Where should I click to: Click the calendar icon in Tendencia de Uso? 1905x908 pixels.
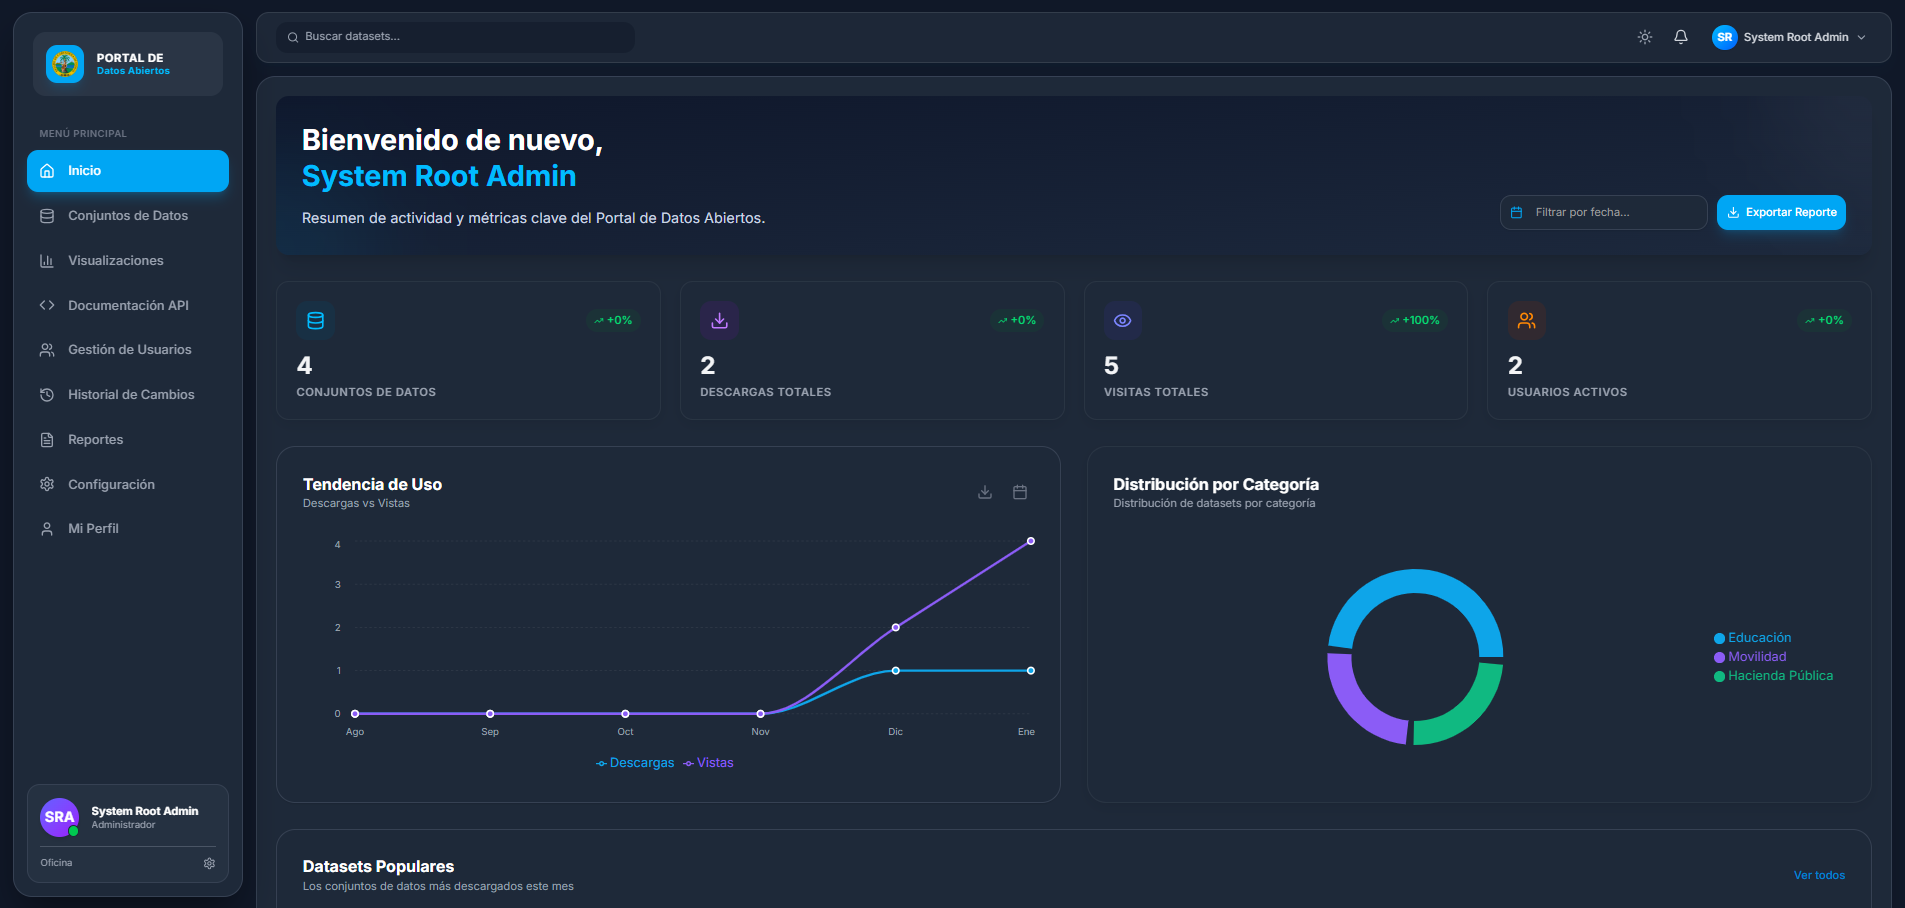[x=1020, y=492]
